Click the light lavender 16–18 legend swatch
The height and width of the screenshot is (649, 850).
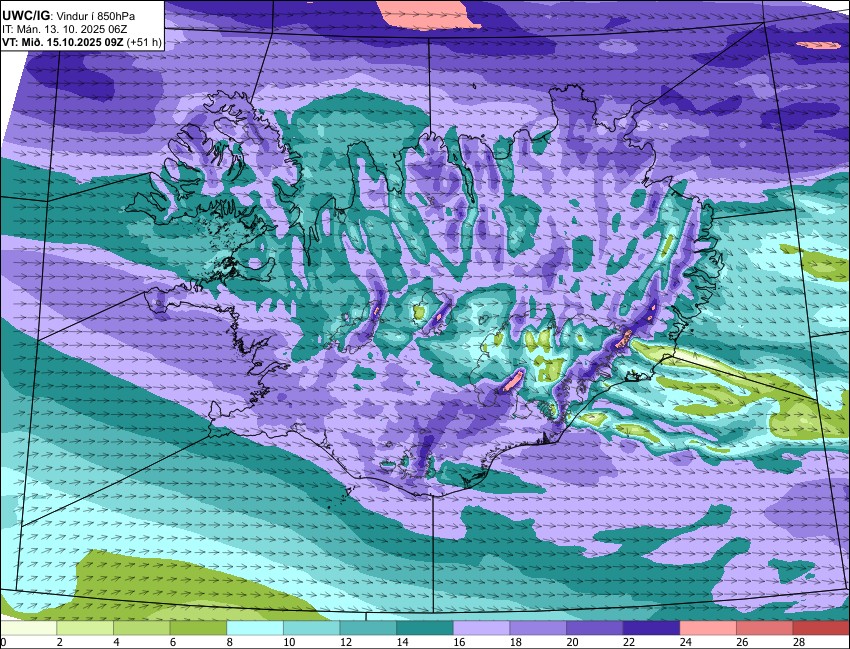pyautogui.click(x=481, y=628)
